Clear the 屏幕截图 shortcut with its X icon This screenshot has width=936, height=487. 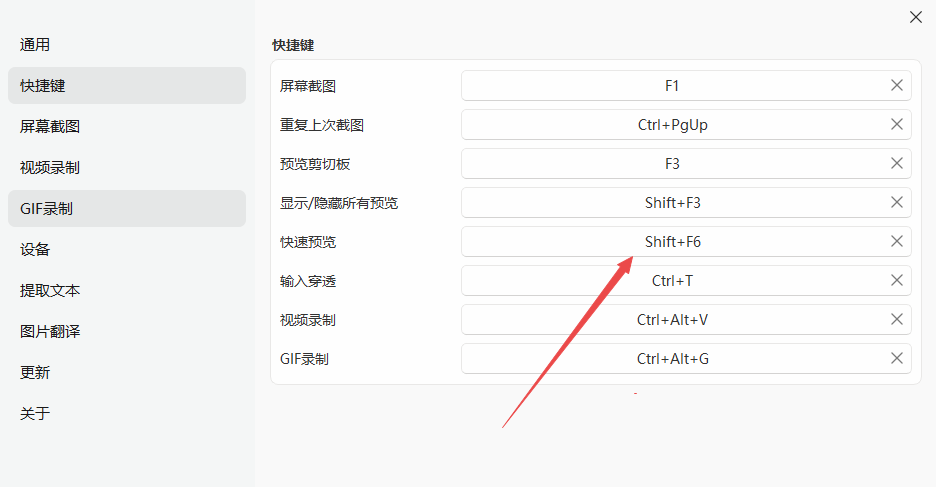(897, 86)
